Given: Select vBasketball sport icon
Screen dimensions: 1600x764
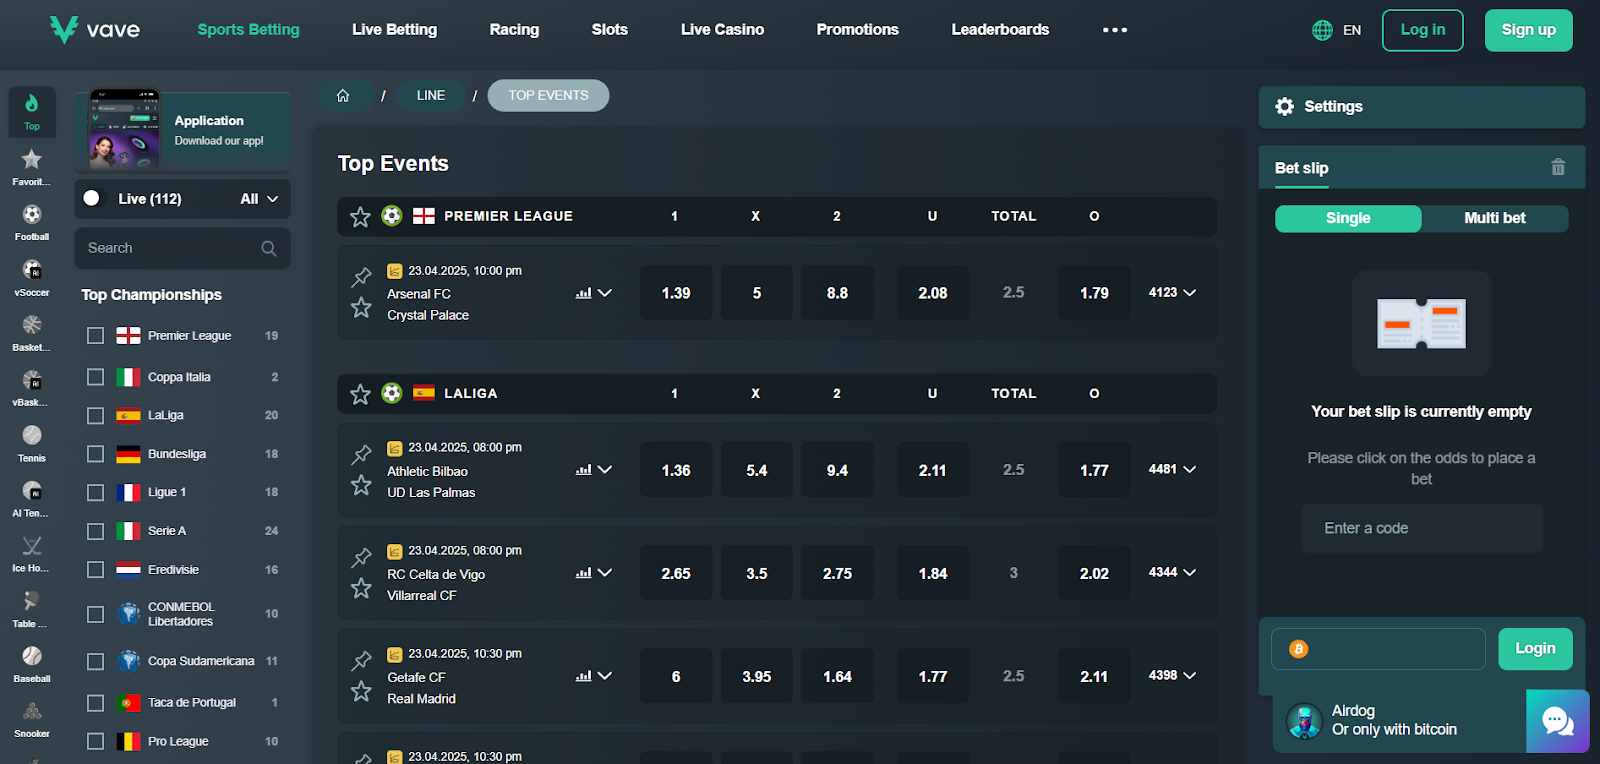Looking at the screenshot, I should pyautogui.click(x=32, y=380).
